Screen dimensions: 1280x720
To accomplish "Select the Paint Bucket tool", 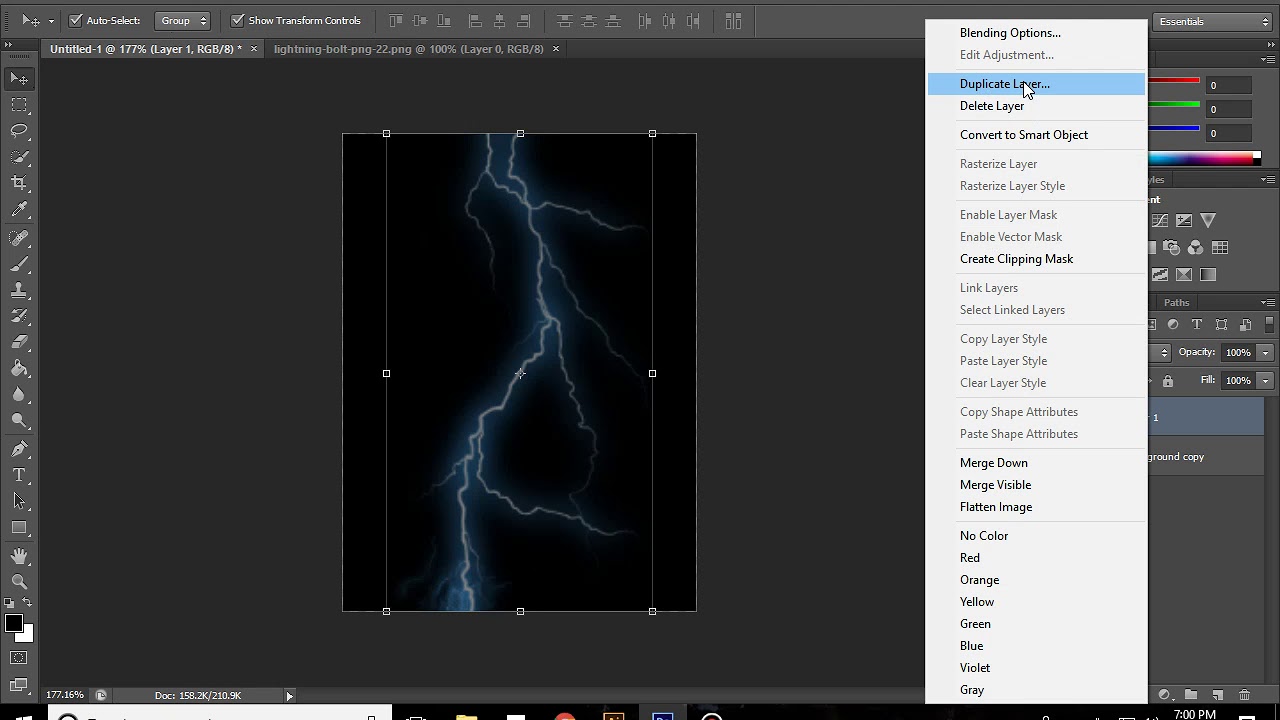I will coord(19,368).
